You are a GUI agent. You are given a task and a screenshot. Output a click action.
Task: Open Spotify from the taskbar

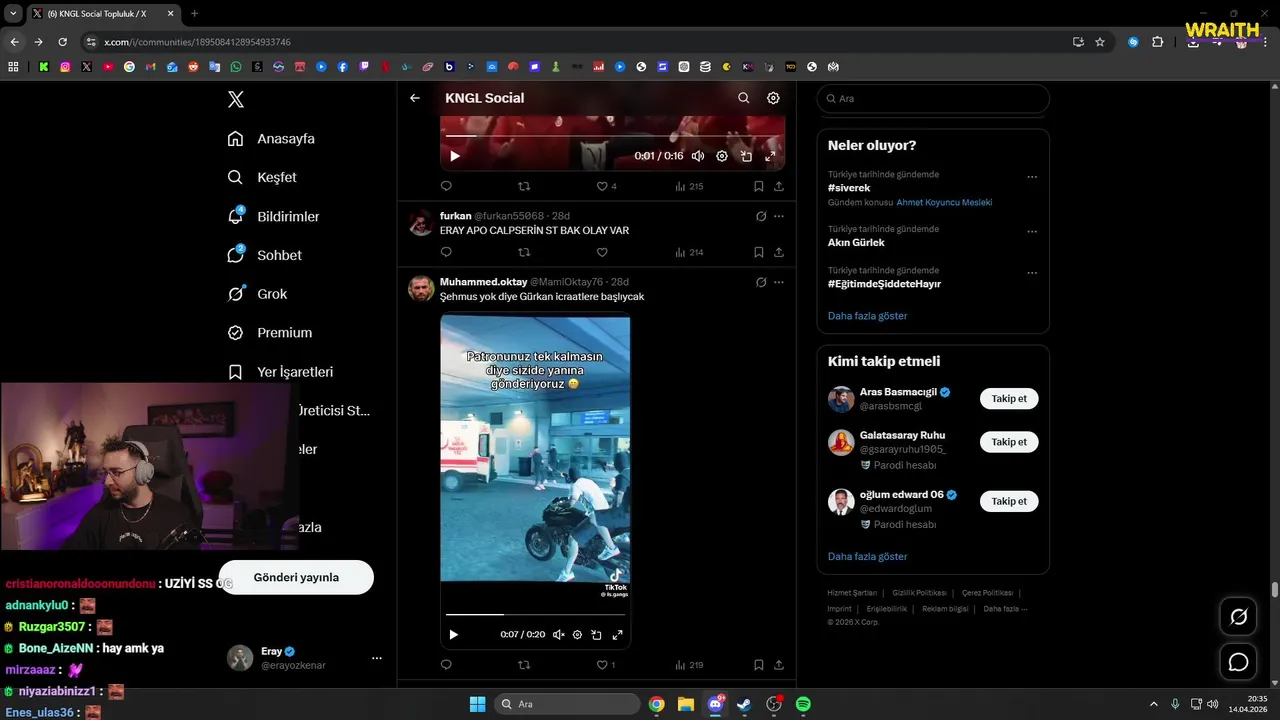[803, 704]
